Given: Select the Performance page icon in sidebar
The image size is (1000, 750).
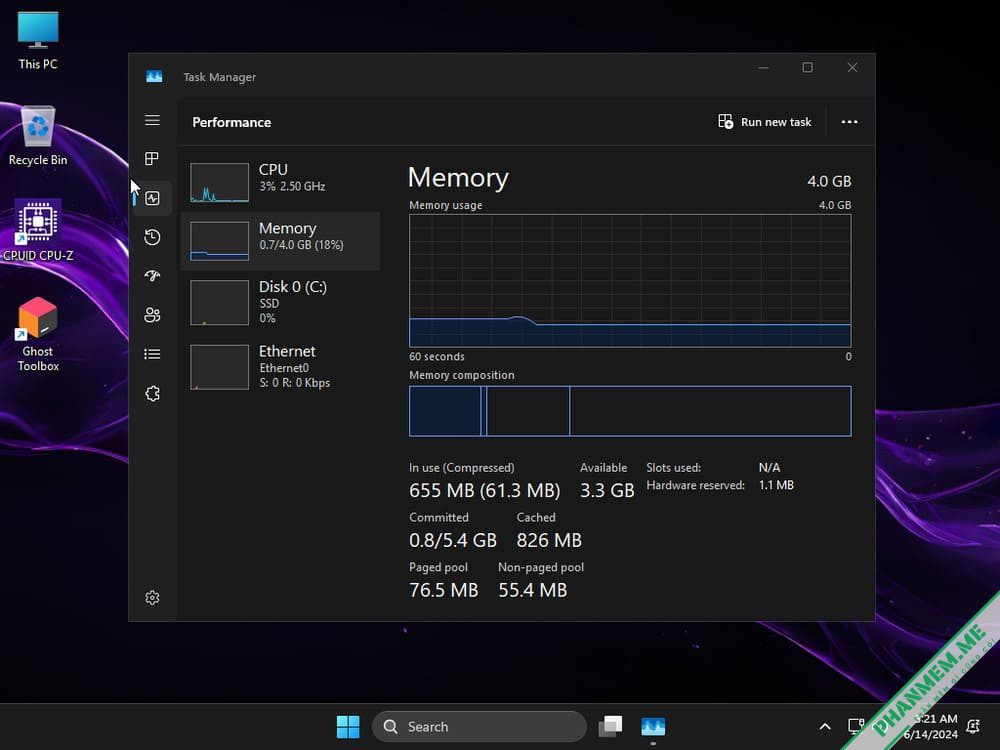Looking at the screenshot, I should point(152,198).
